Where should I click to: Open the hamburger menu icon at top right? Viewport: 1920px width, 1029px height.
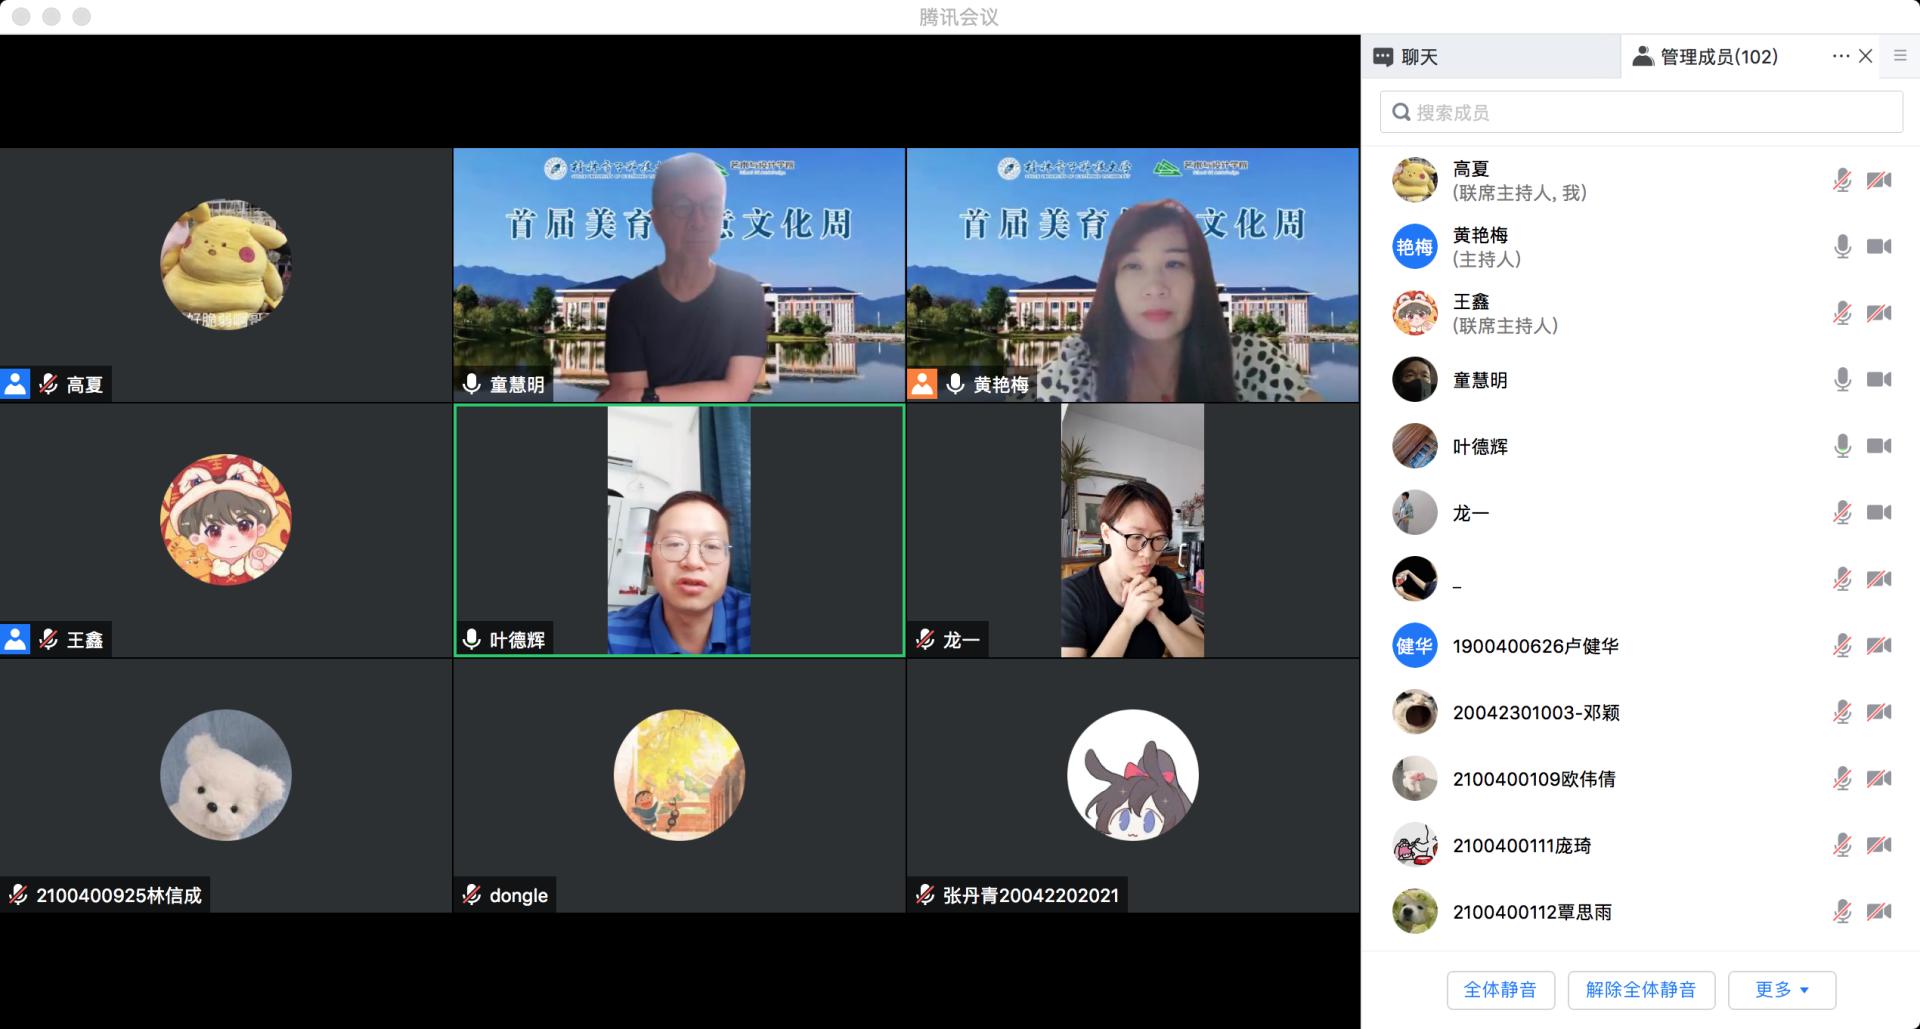click(1900, 57)
